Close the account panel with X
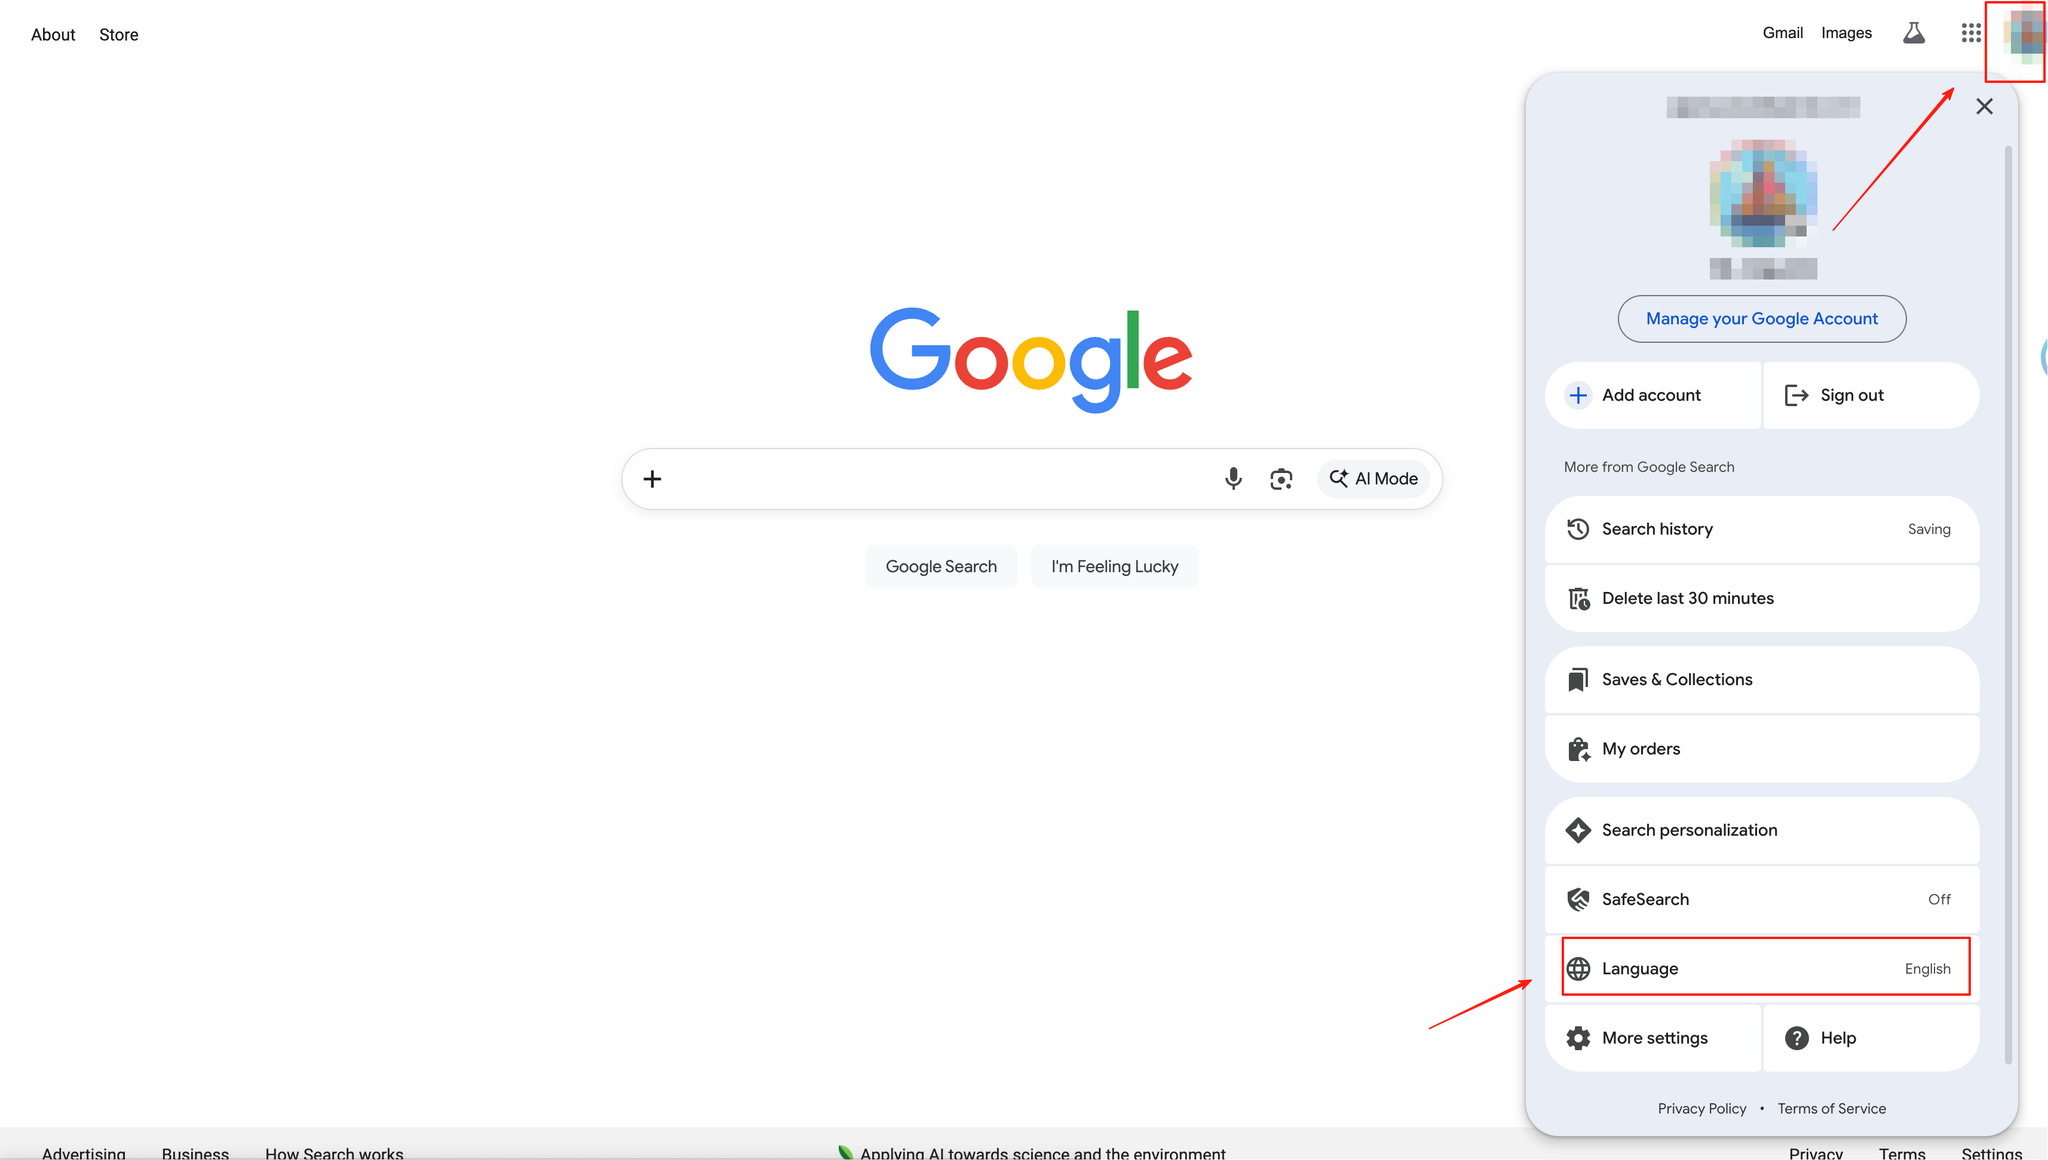Viewport: 2048px width, 1160px height. pos(1984,106)
